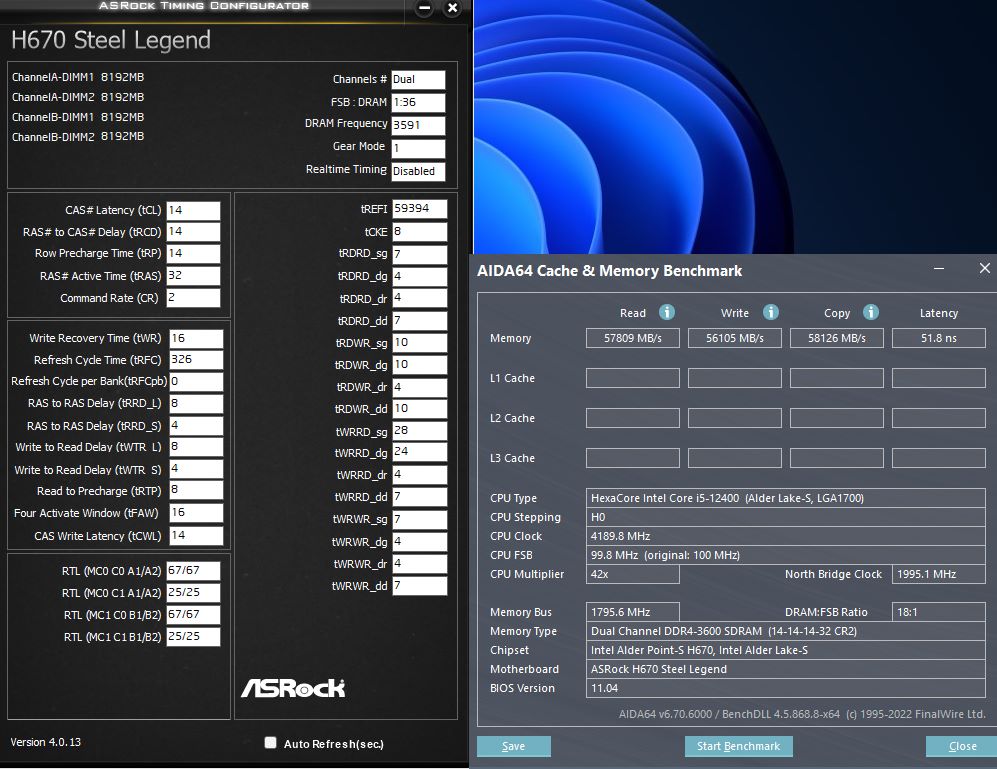Select the Four Activate Window (tFAW) field

point(196,513)
